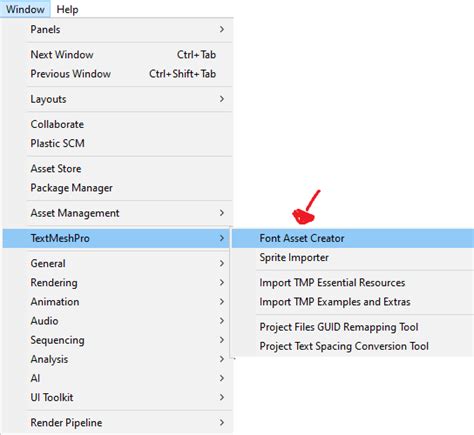Open the Render Pipeline submenu entry

click(117, 422)
